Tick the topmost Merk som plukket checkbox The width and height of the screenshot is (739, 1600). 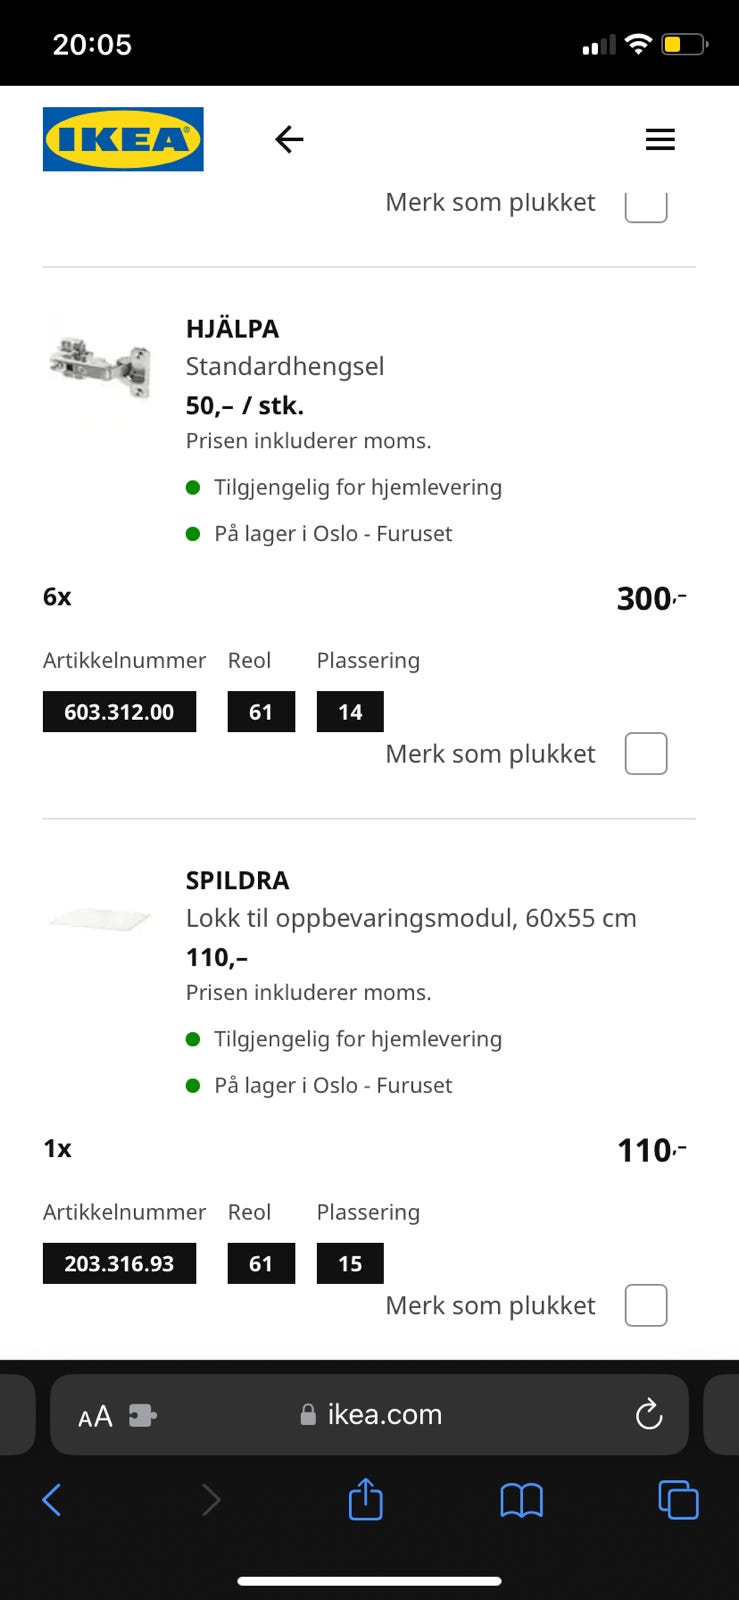(x=646, y=205)
